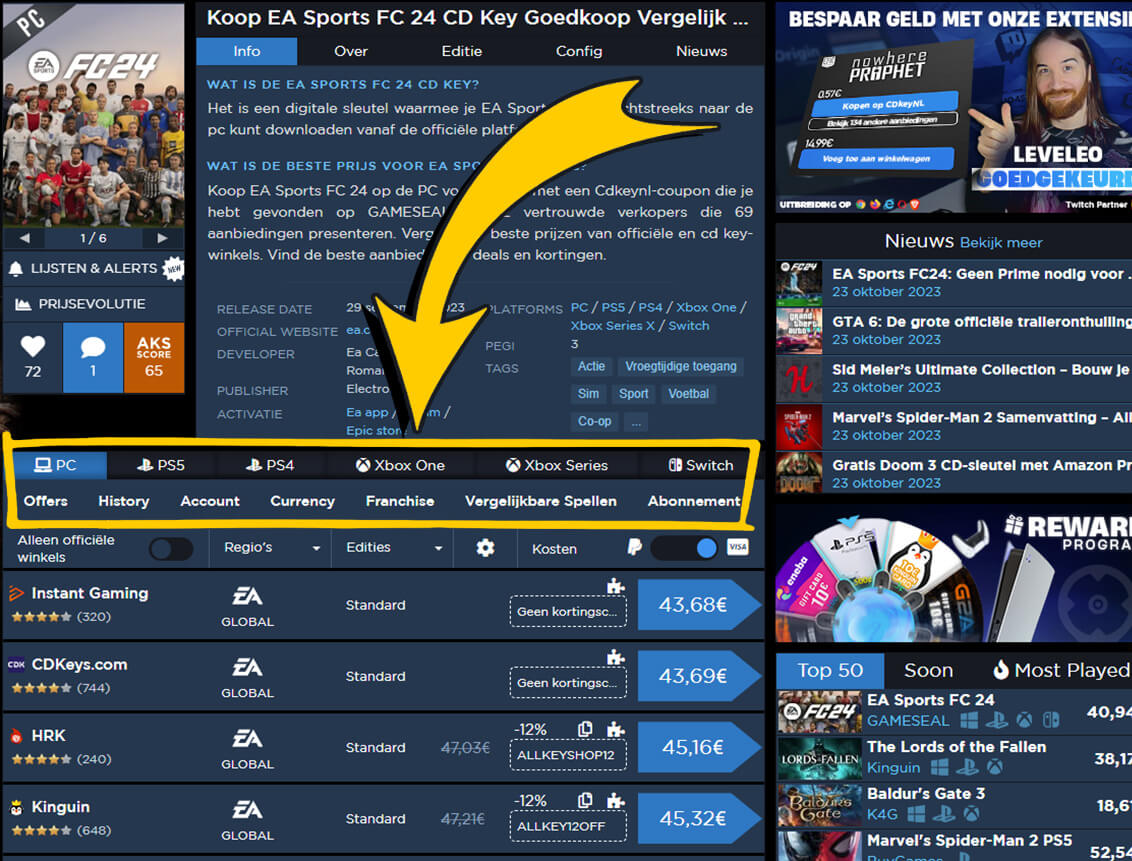Open the History sub-tab
Image resolution: width=1132 pixels, height=861 pixels.
pos(123,501)
